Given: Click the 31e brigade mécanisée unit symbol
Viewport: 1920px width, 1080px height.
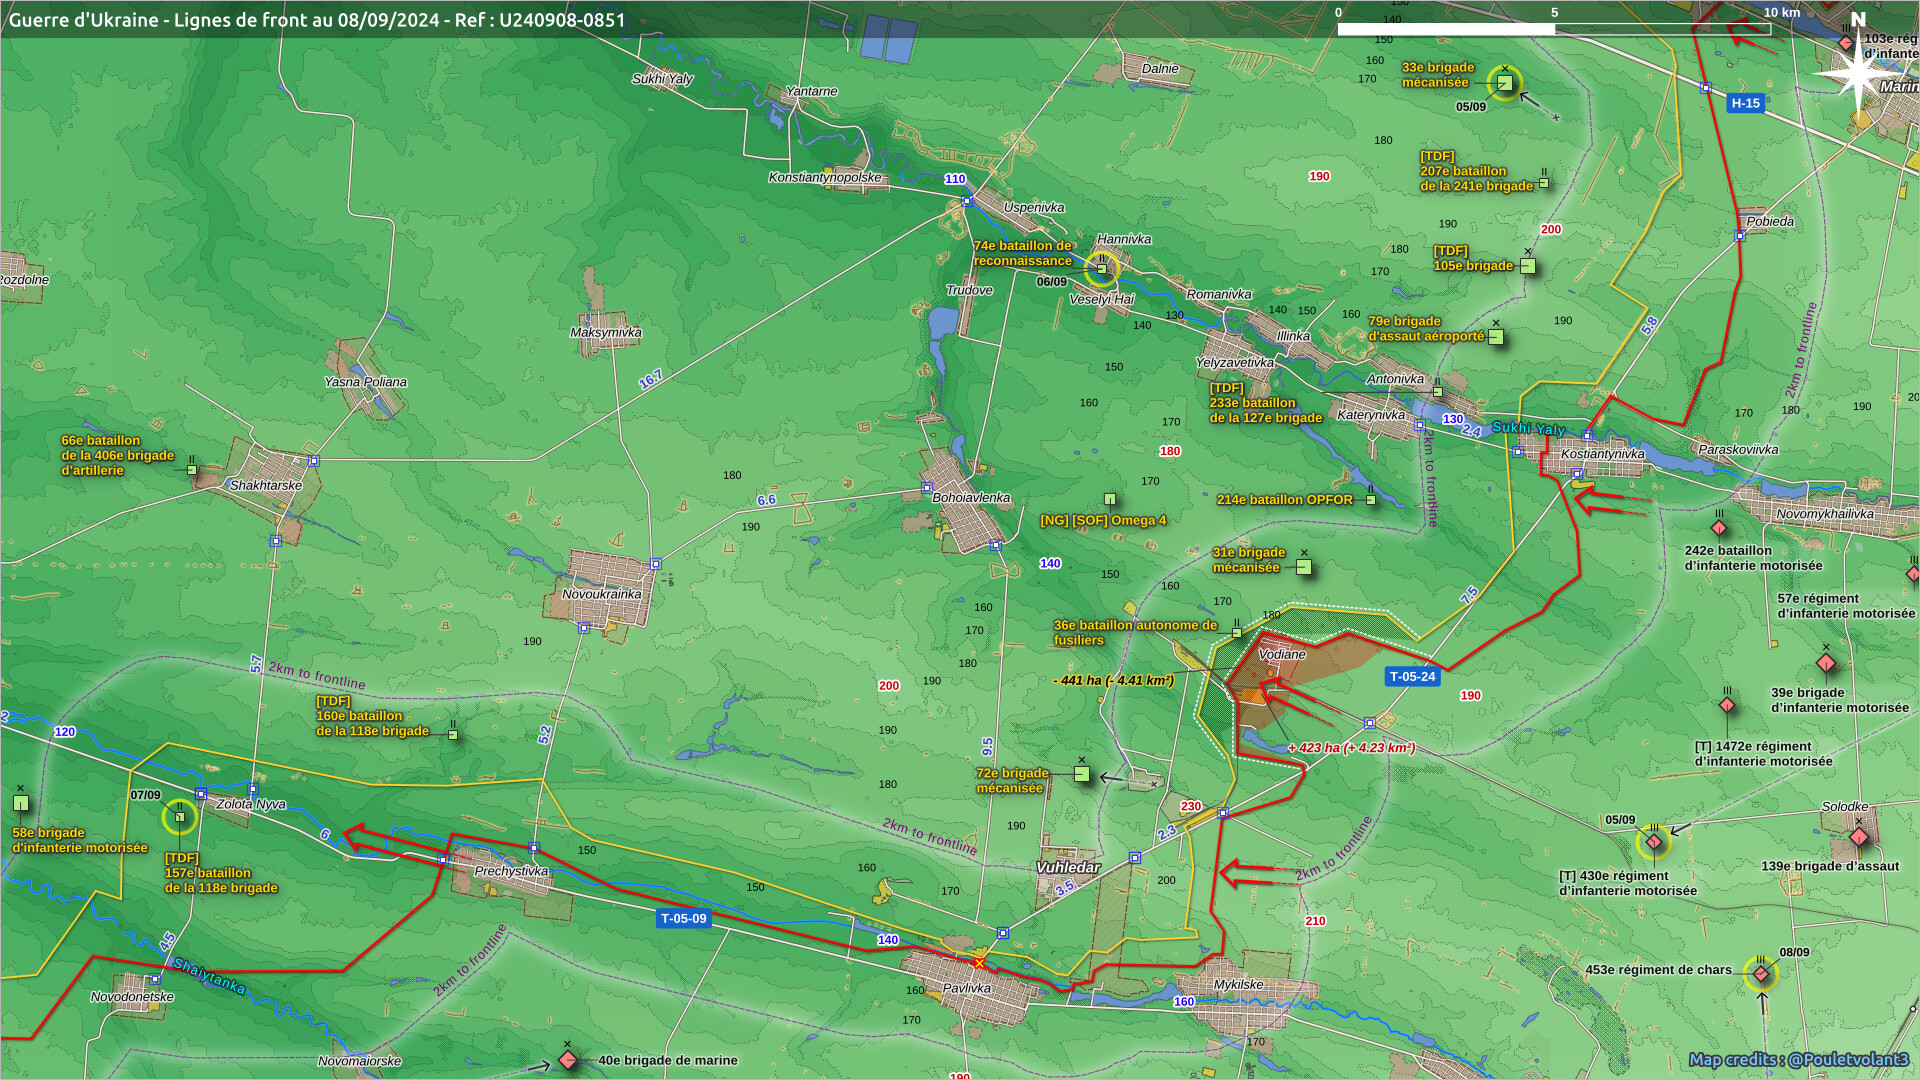Looking at the screenshot, I should [1303, 567].
